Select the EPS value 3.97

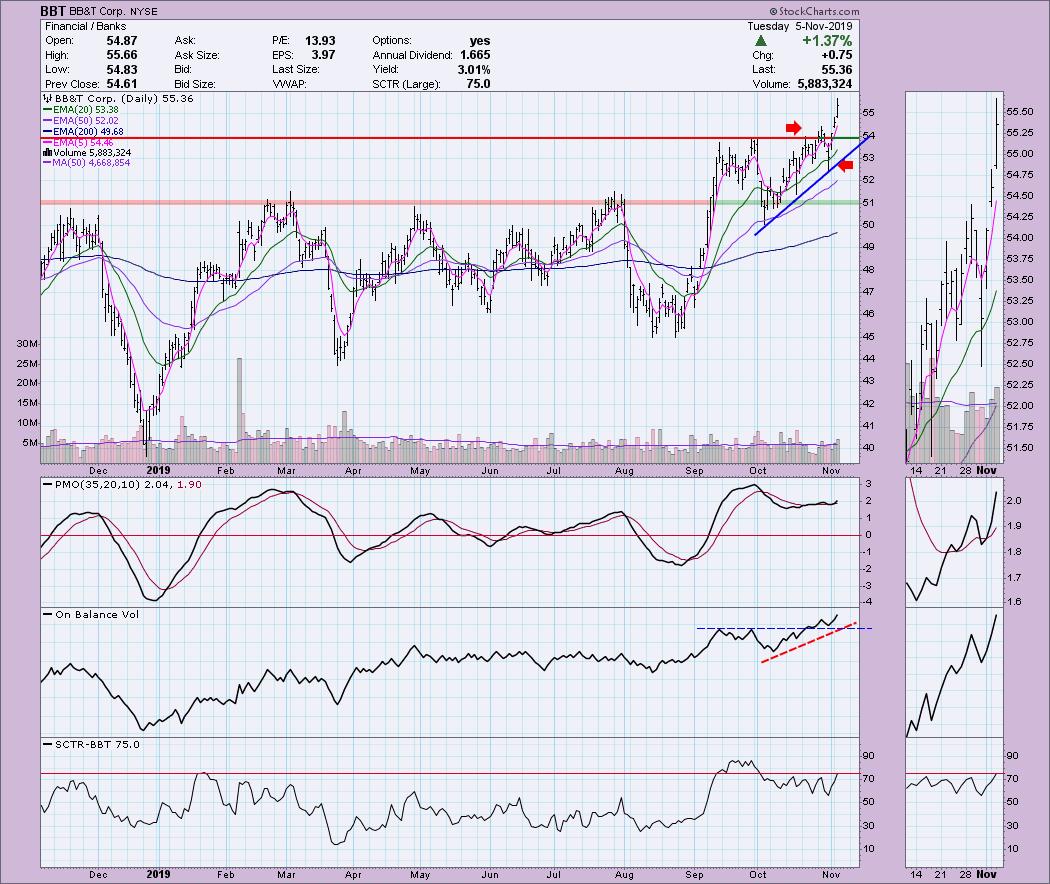(323, 55)
